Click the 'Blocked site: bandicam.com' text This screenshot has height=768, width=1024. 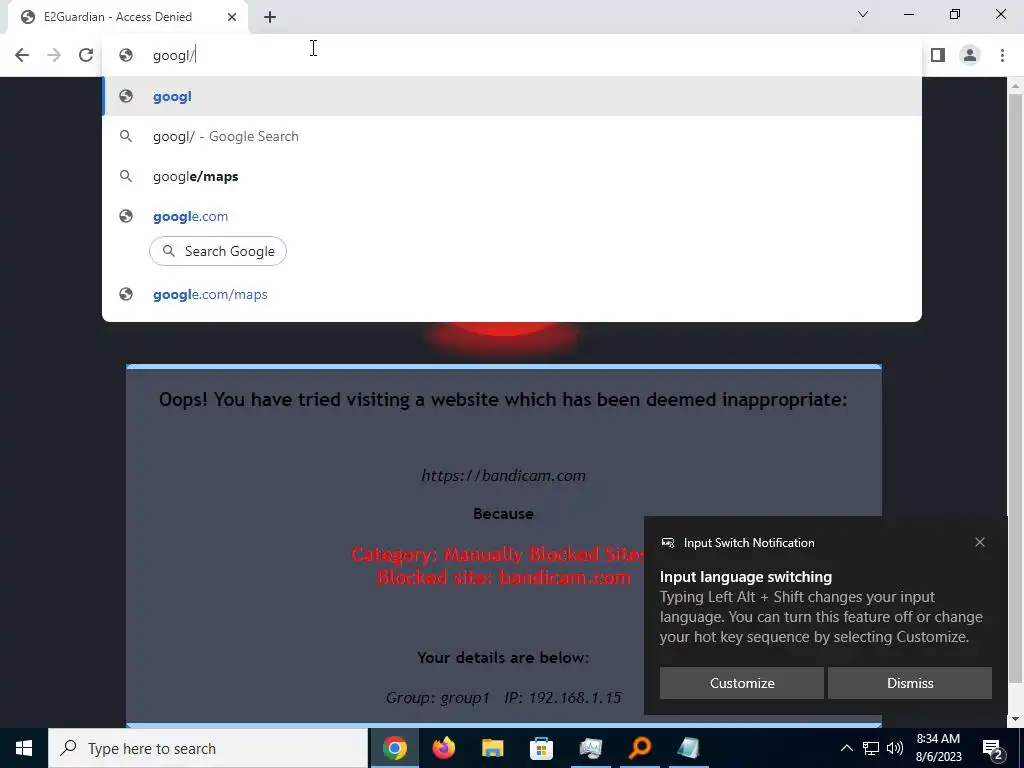[504, 578]
